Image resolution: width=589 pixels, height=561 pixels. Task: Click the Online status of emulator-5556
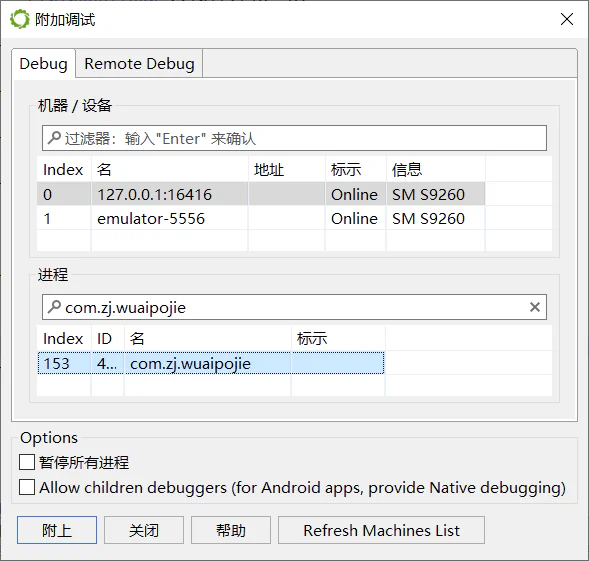(x=354, y=218)
